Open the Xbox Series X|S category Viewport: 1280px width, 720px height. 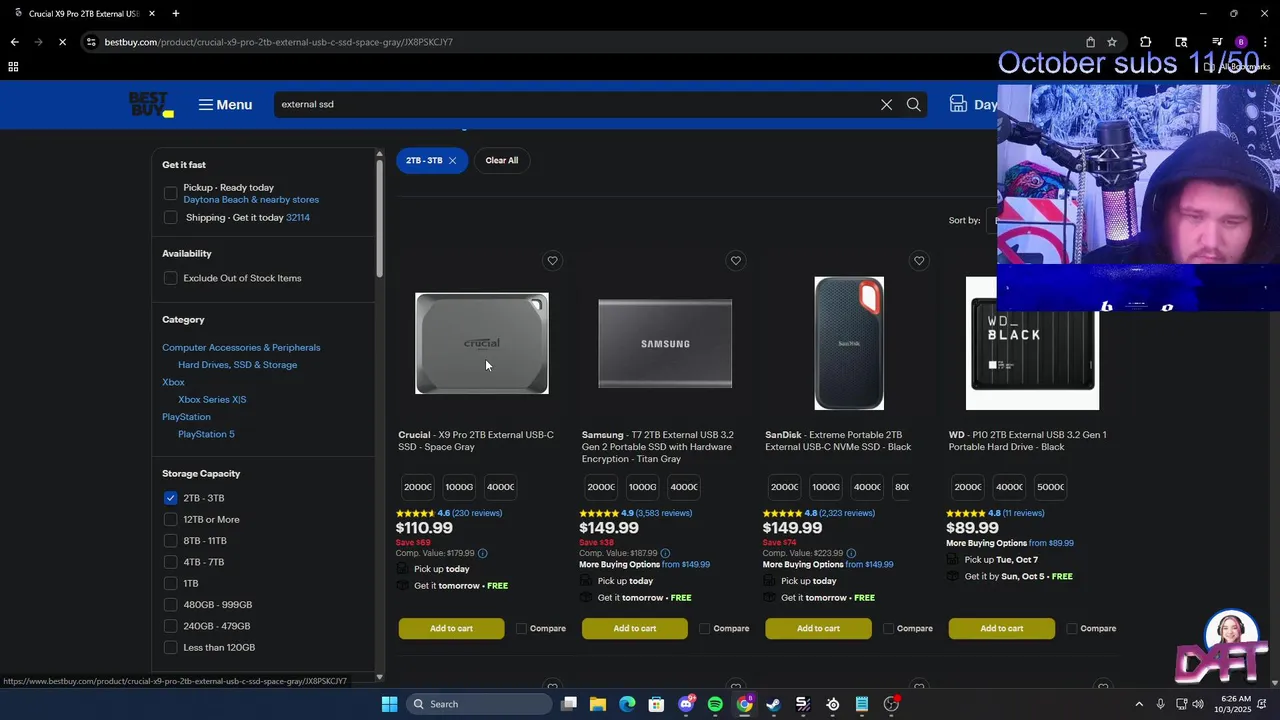point(212,399)
